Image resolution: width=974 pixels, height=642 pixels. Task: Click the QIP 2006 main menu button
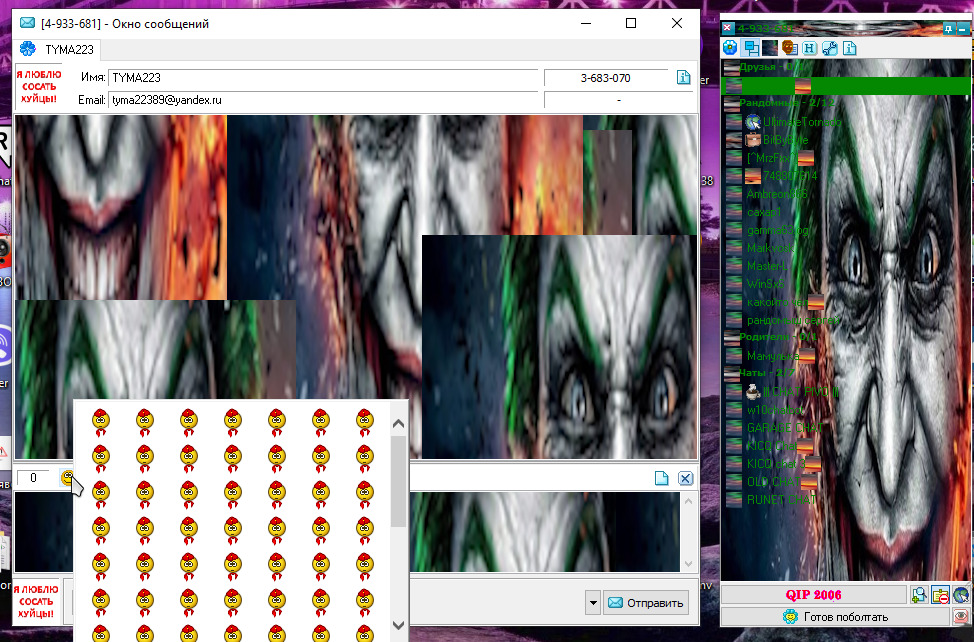coord(814,595)
